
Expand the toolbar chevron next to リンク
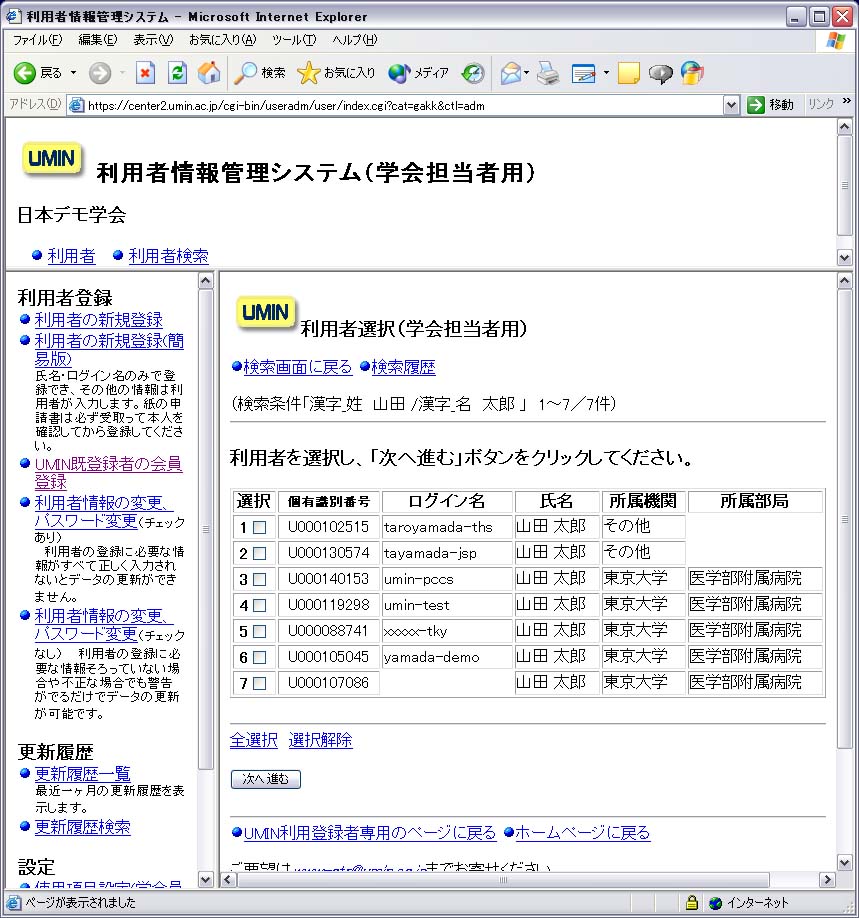tap(847, 103)
